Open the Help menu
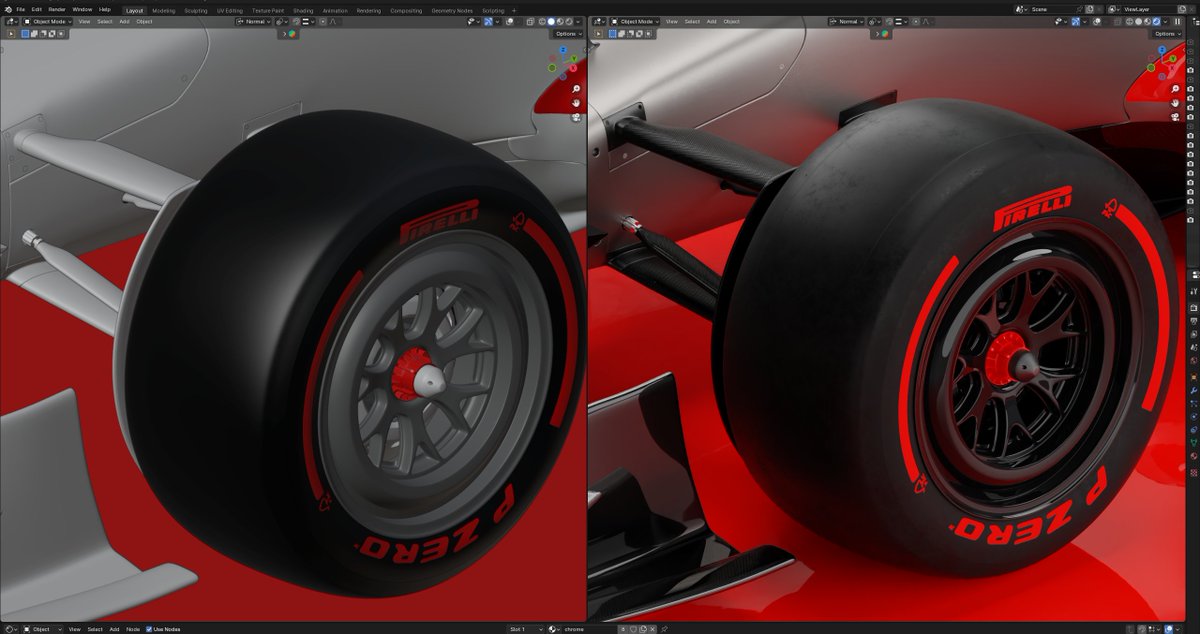This screenshot has width=1200, height=634. click(105, 9)
